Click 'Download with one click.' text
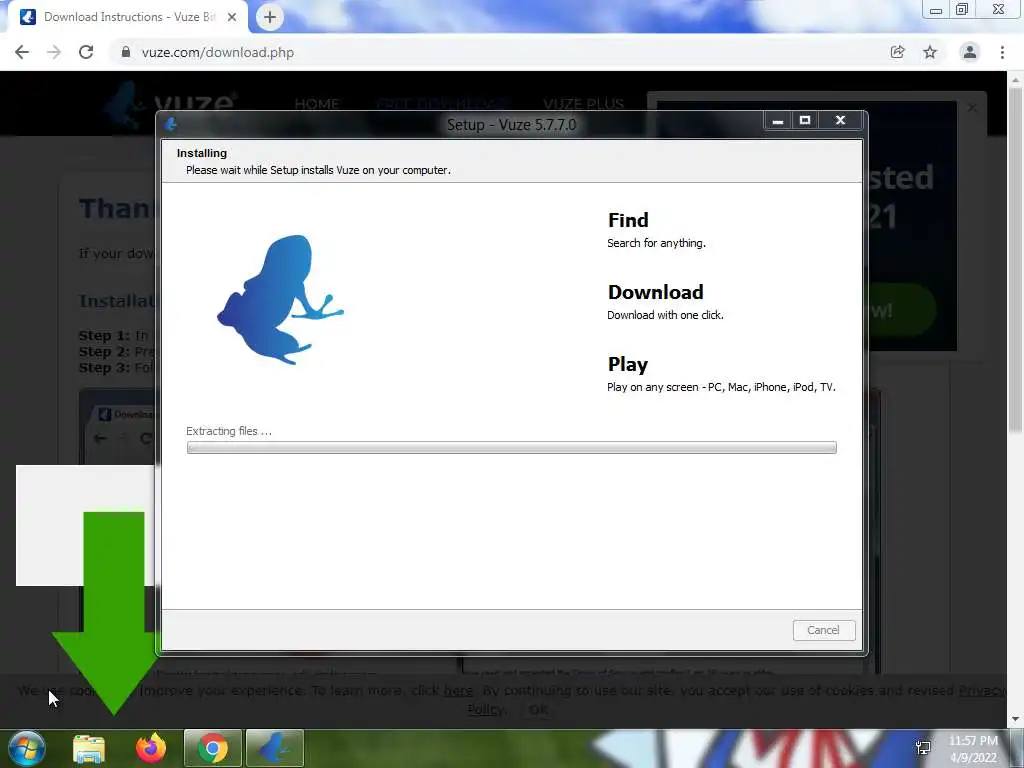 point(665,315)
